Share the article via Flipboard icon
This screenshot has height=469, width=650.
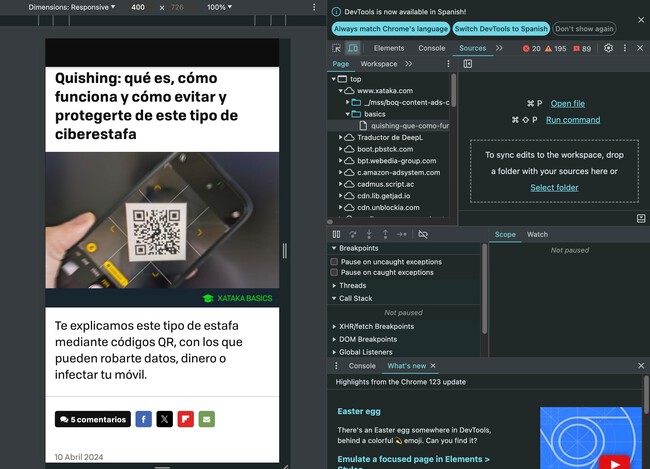(185, 419)
